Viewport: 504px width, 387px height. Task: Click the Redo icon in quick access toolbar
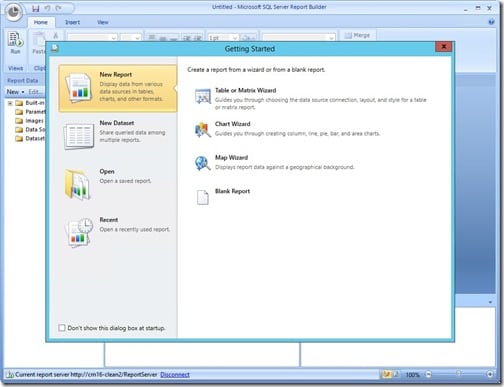(x=59, y=8)
